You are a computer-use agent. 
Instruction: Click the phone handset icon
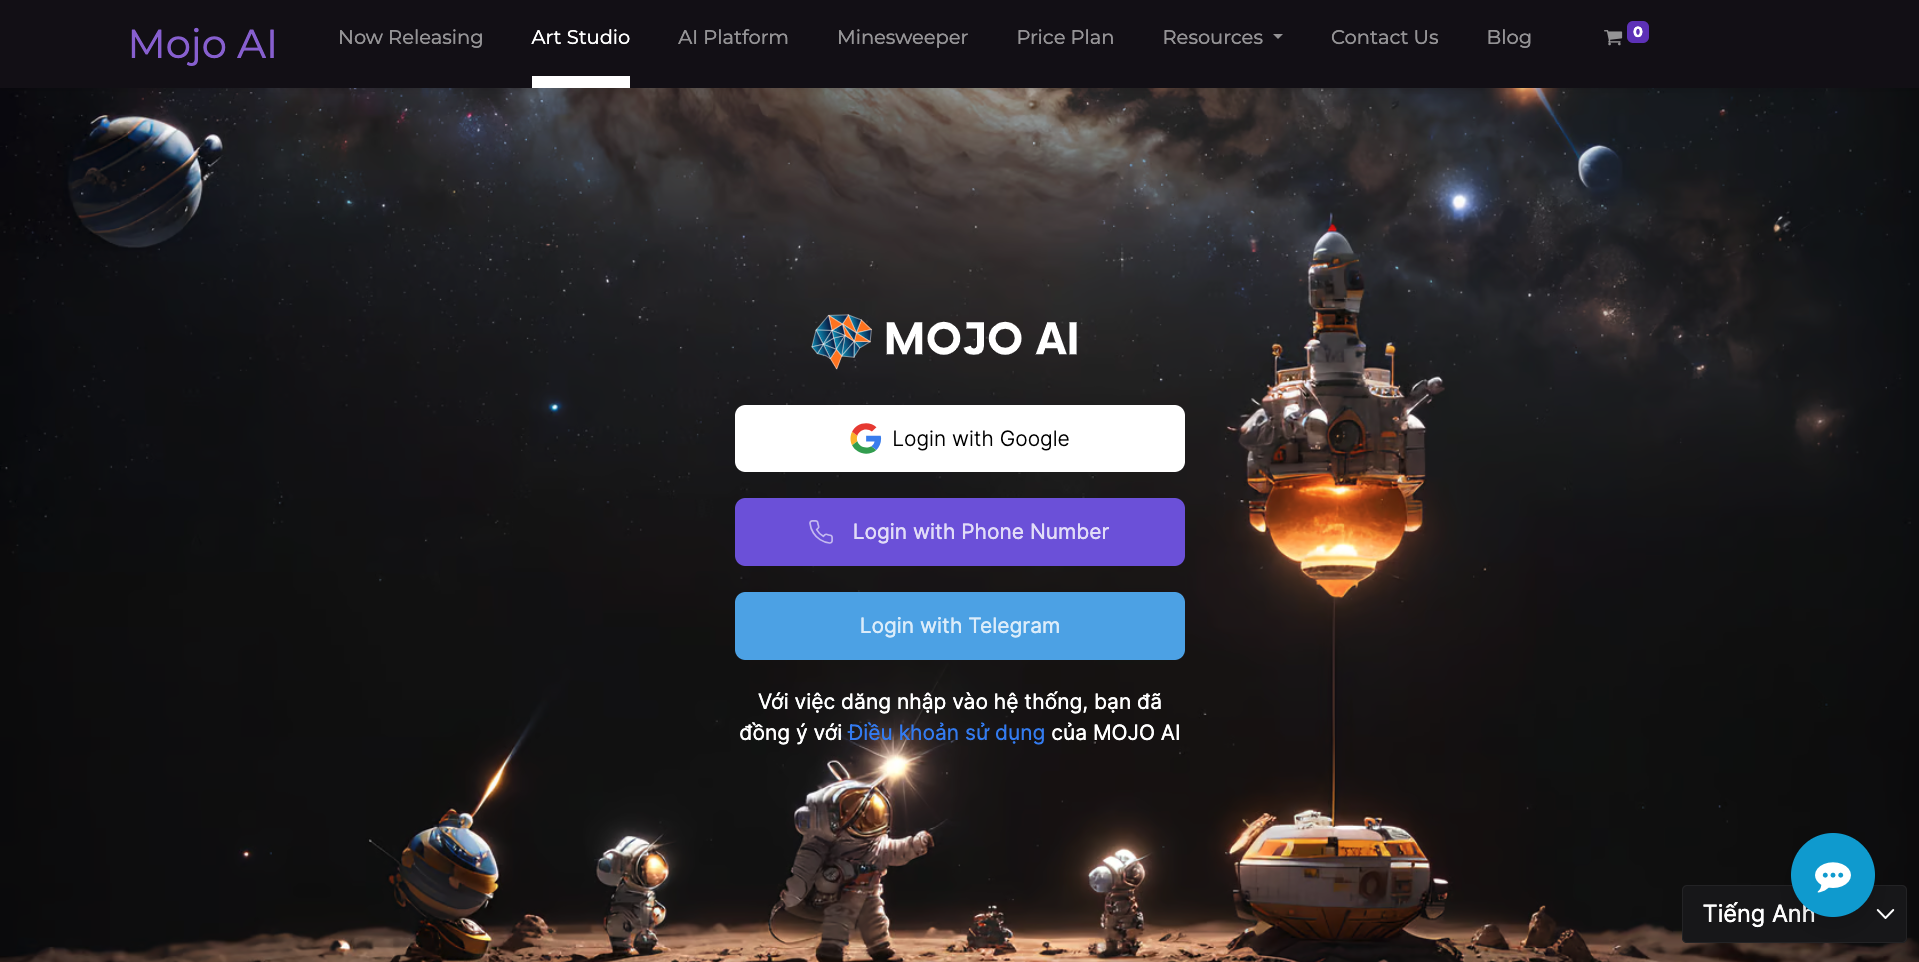[821, 532]
